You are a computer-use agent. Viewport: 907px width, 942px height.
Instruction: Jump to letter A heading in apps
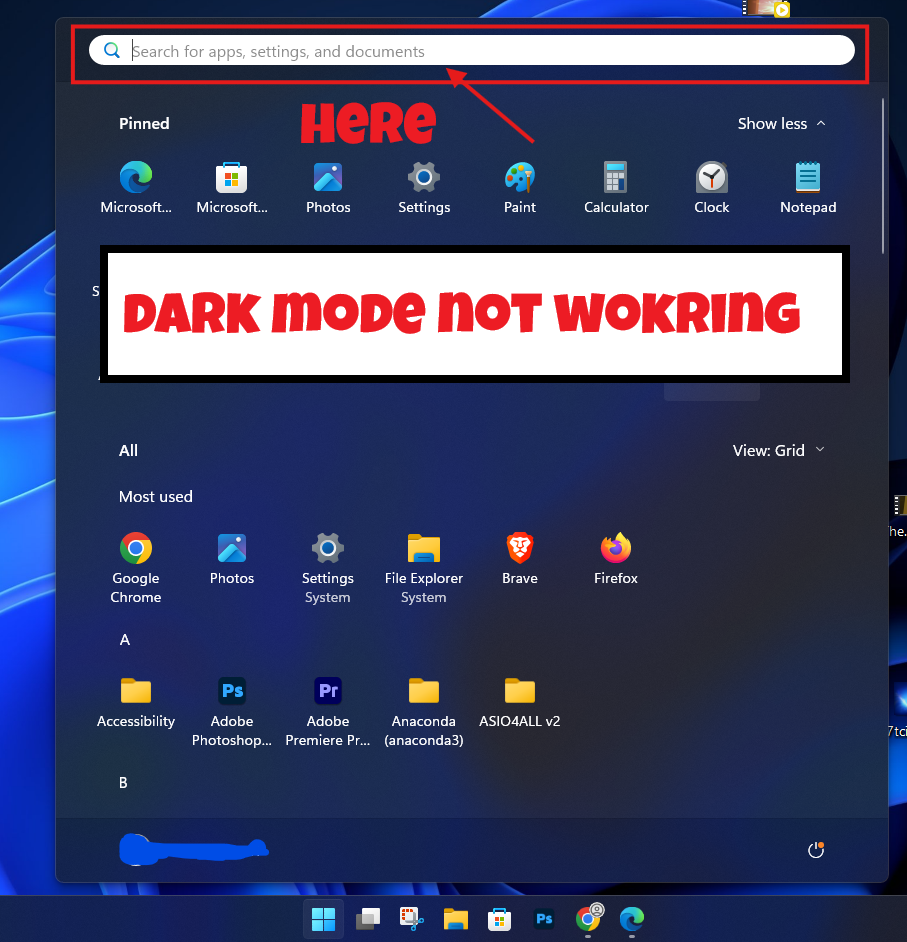pyautogui.click(x=125, y=640)
